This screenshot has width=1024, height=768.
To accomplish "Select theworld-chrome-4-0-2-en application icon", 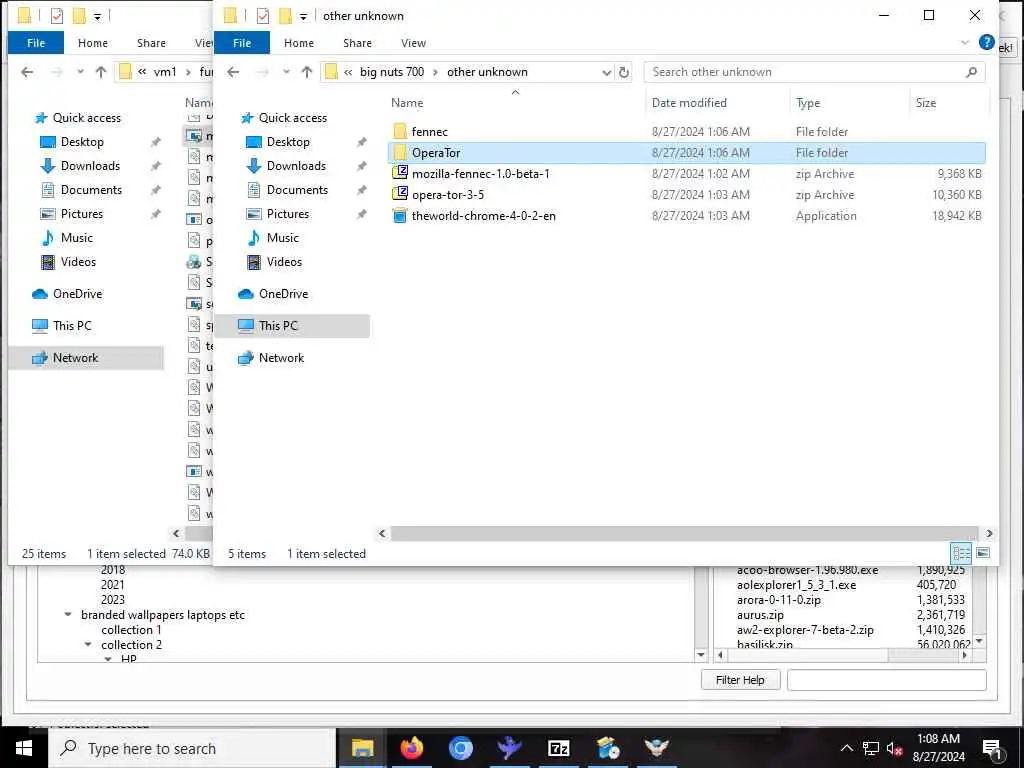I will [400, 216].
